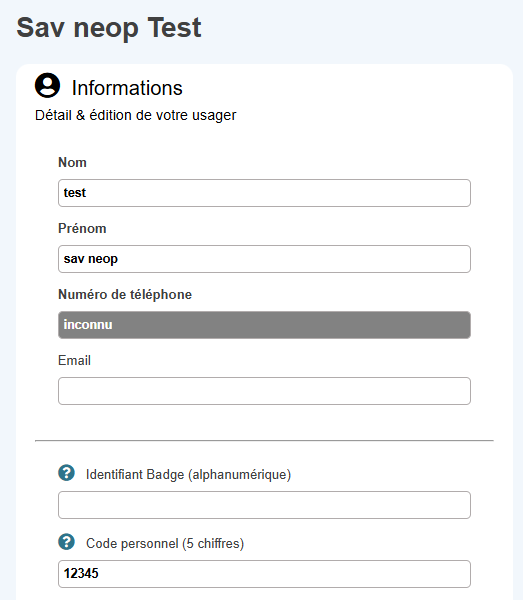
Task: Click blank card space below the Email field
Action: click(x=264, y=422)
